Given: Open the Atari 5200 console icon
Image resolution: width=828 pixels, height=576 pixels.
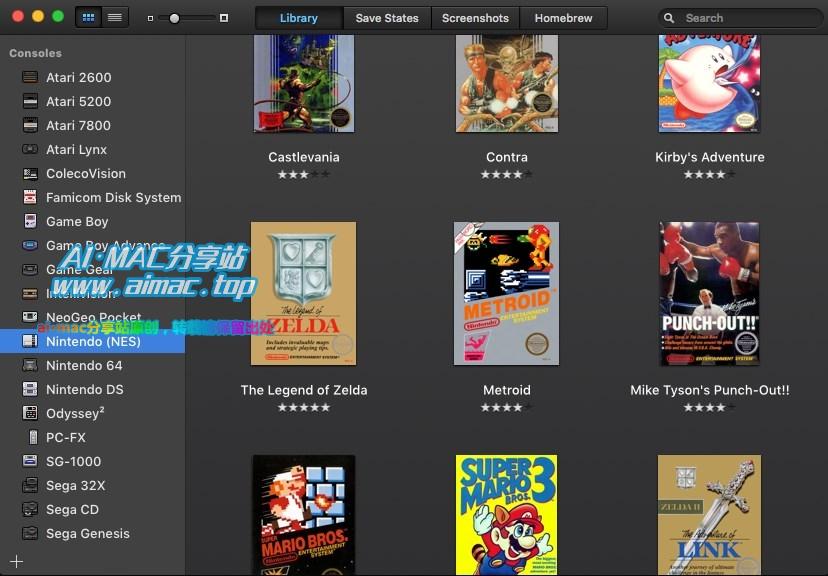Looking at the screenshot, I should (x=30, y=101).
